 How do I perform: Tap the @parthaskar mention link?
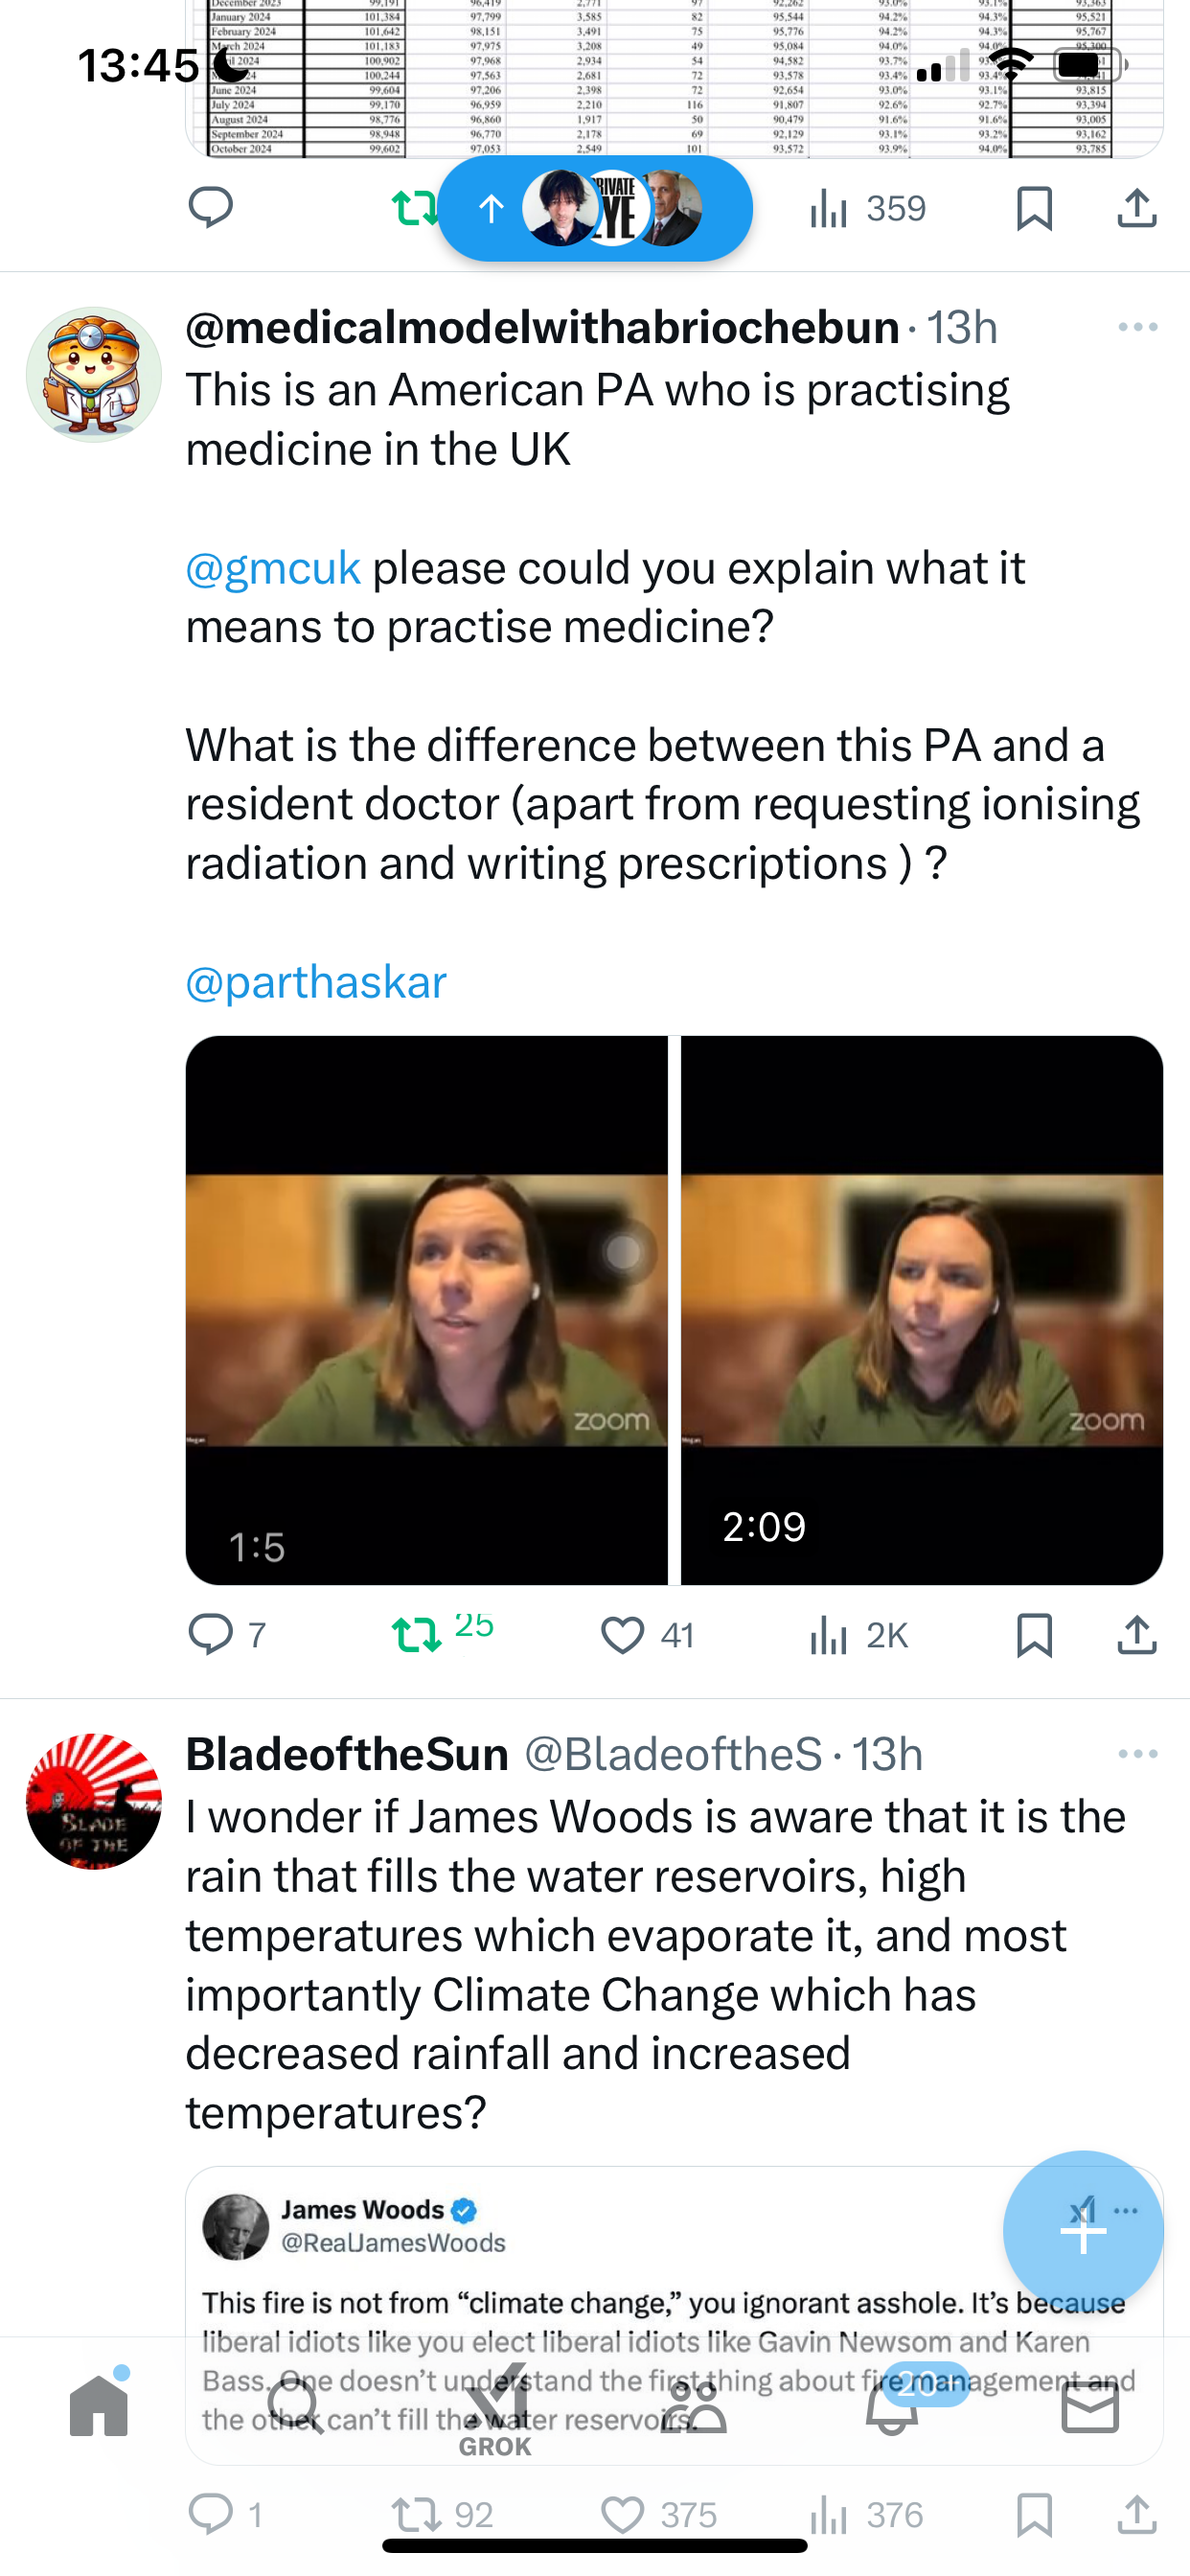pyautogui.click(x=316, y=982)
